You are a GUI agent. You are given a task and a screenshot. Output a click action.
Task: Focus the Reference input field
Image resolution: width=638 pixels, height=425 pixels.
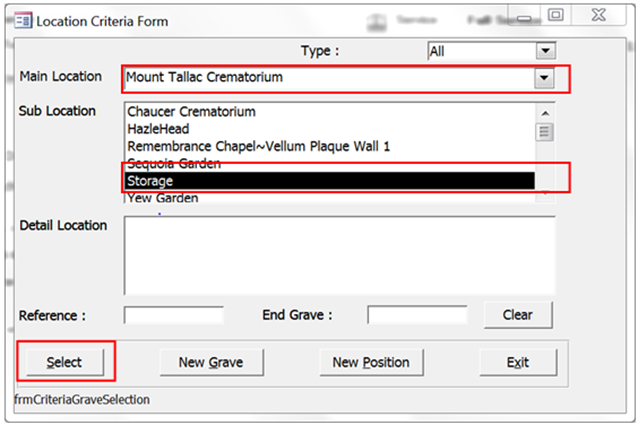174,315
